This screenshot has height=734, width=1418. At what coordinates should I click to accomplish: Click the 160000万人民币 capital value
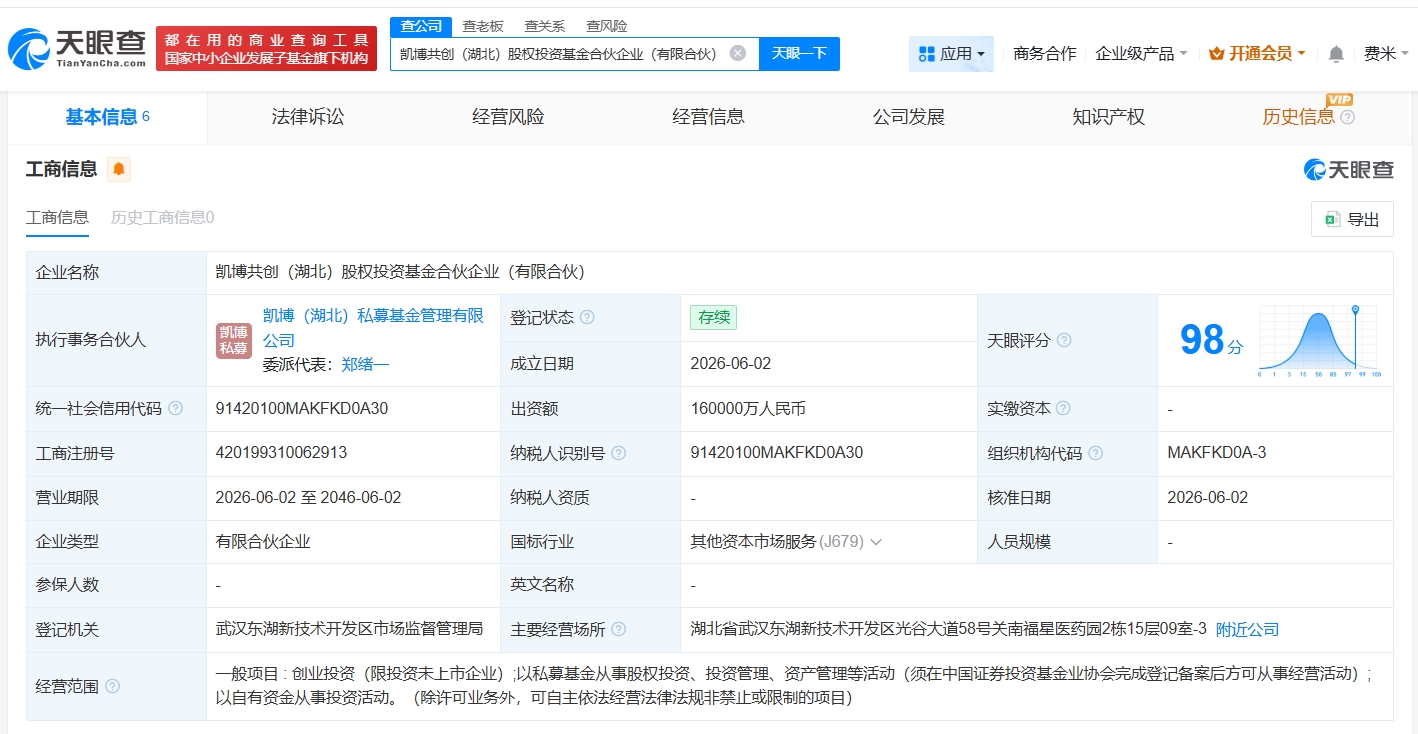pyautogui.click(x=748, y=408)
